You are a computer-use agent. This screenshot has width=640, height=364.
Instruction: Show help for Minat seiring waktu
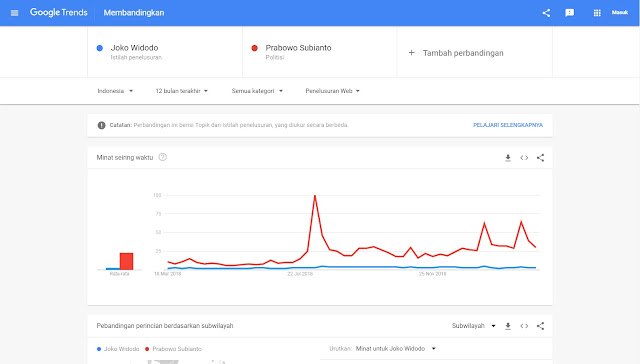pos(162,157)
